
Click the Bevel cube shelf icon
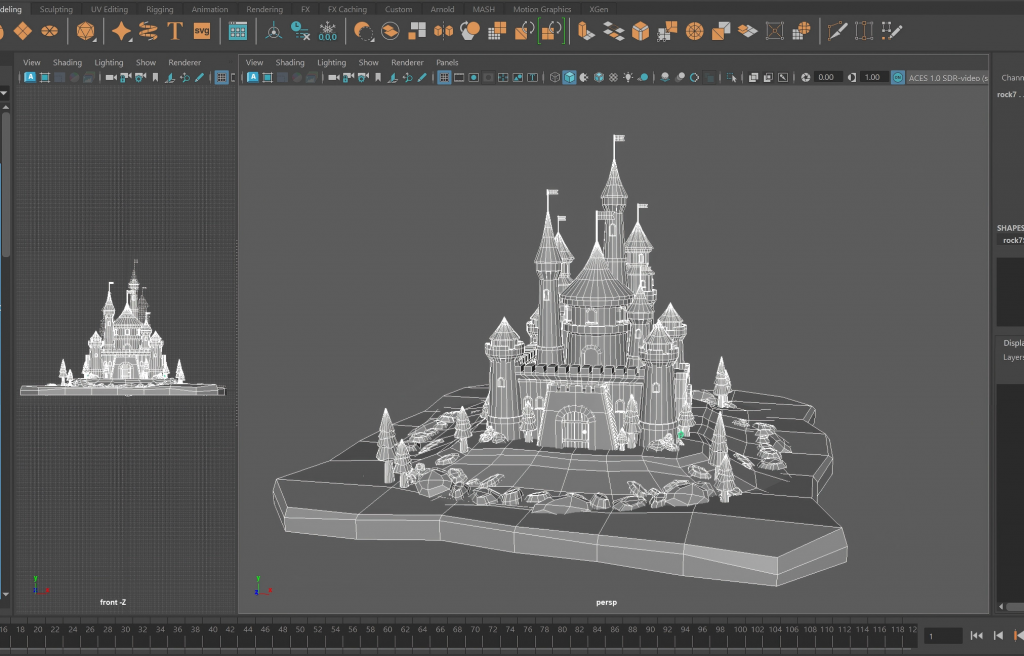[640, 31]
